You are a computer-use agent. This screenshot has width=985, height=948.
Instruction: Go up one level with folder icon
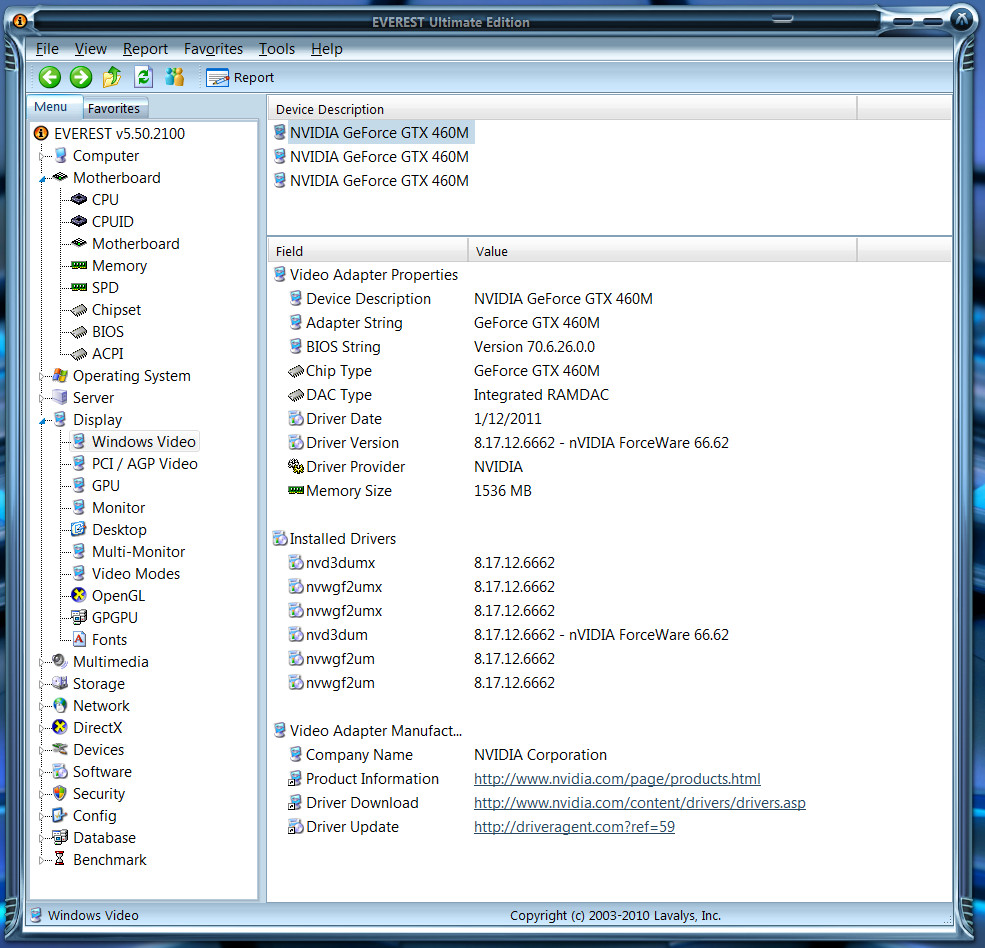coord(112,77)
